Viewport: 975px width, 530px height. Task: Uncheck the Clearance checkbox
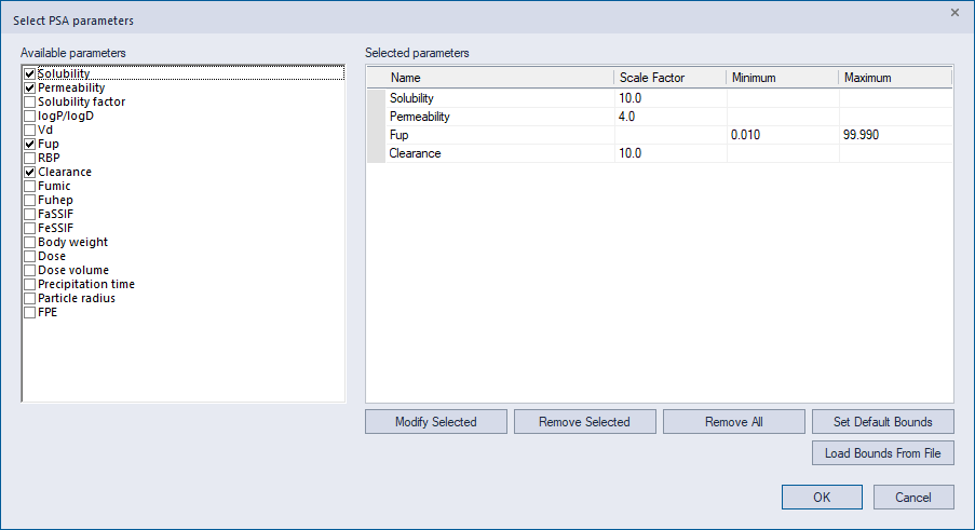tap(29, 172)
